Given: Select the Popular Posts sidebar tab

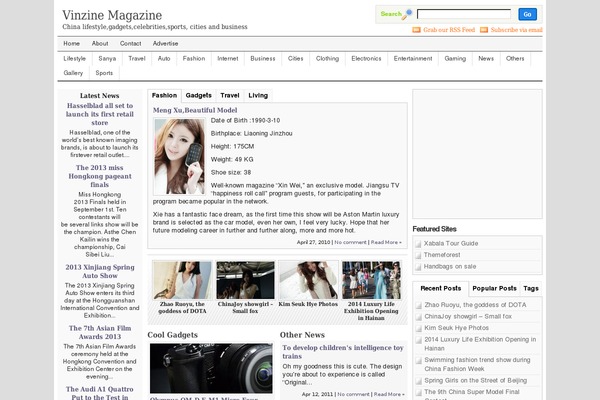Looking at the screenshot, I should click(x=494, y=289).
